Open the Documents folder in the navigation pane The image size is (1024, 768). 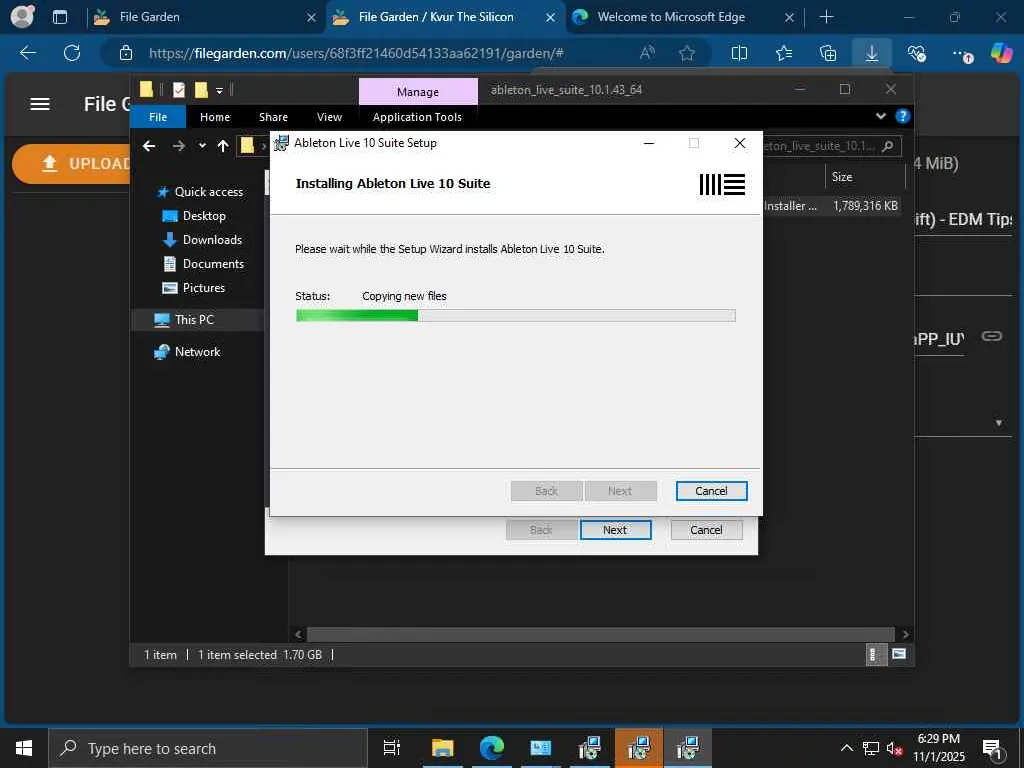click(x=213, y=264)
